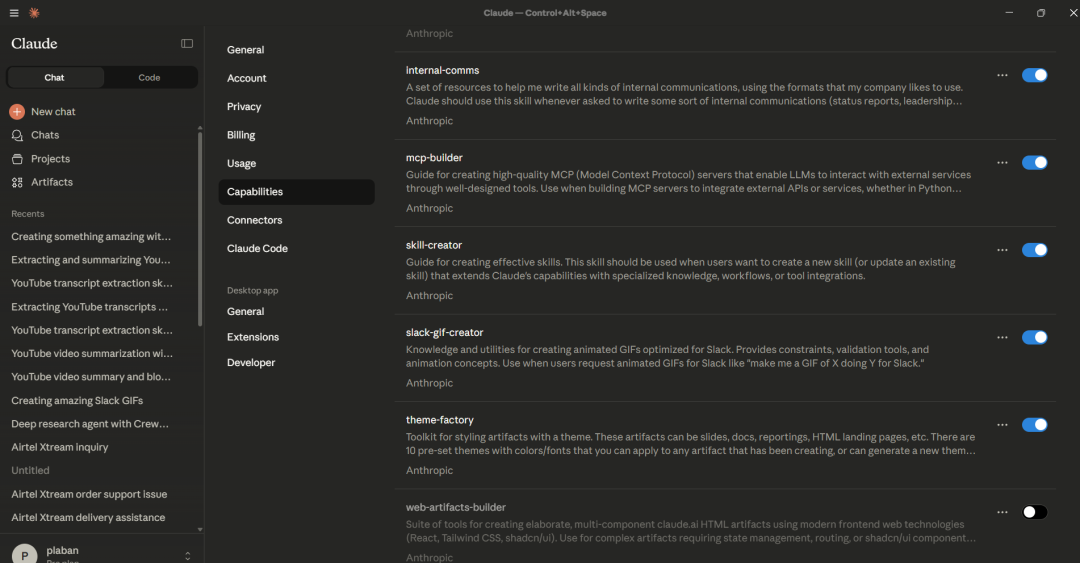Go to Projects page
The height and width of the screenshot is (563, 1080).
[50, 159]
